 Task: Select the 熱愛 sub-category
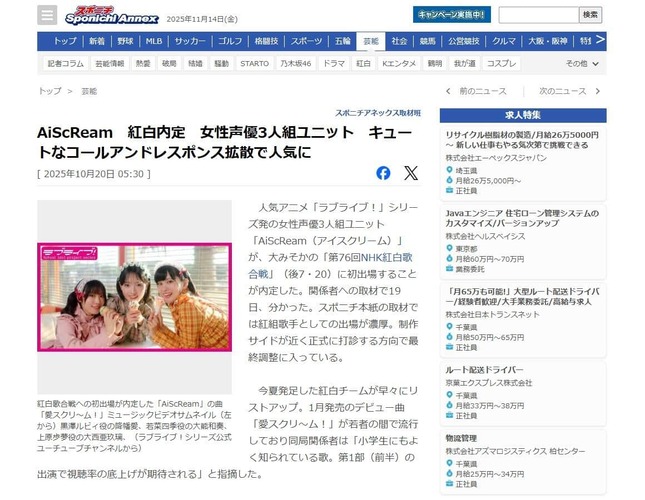(x=143, y=64)
